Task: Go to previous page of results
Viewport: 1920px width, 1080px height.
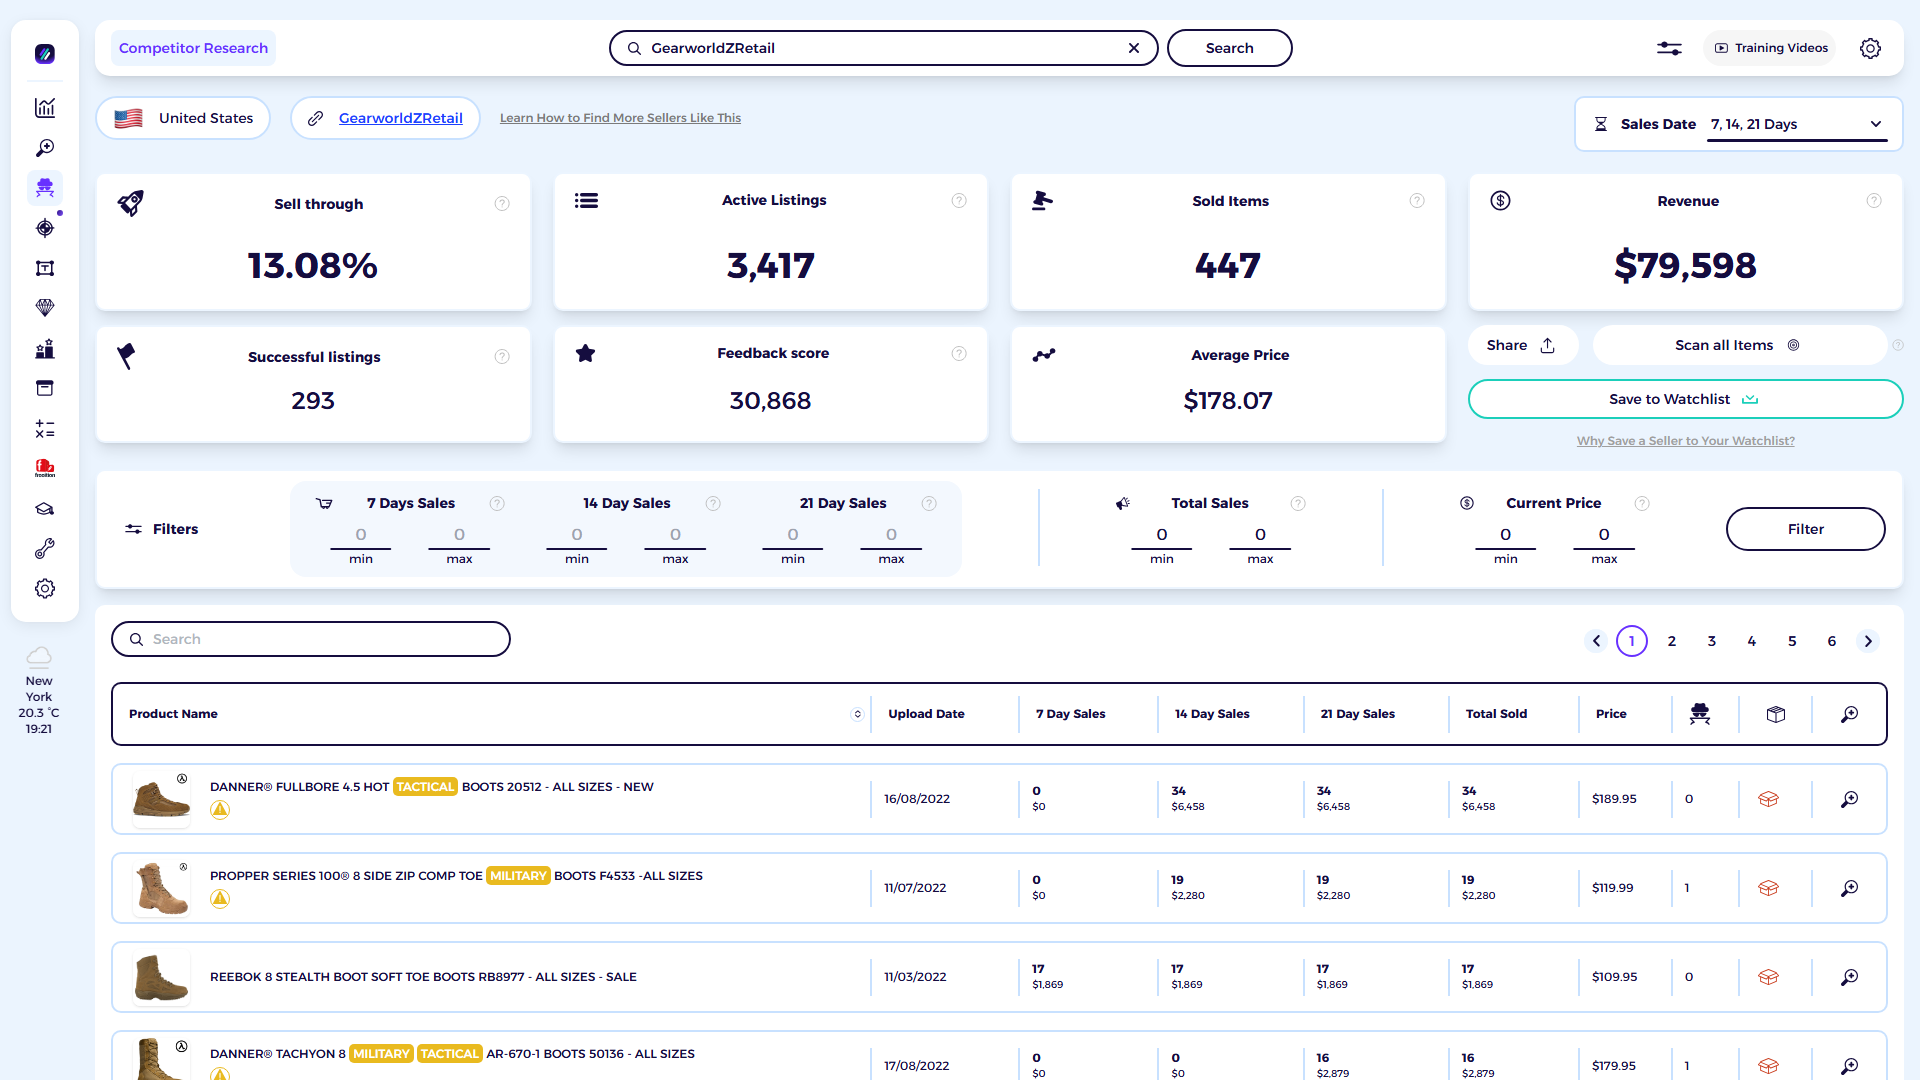Action: pos(1596,641)
